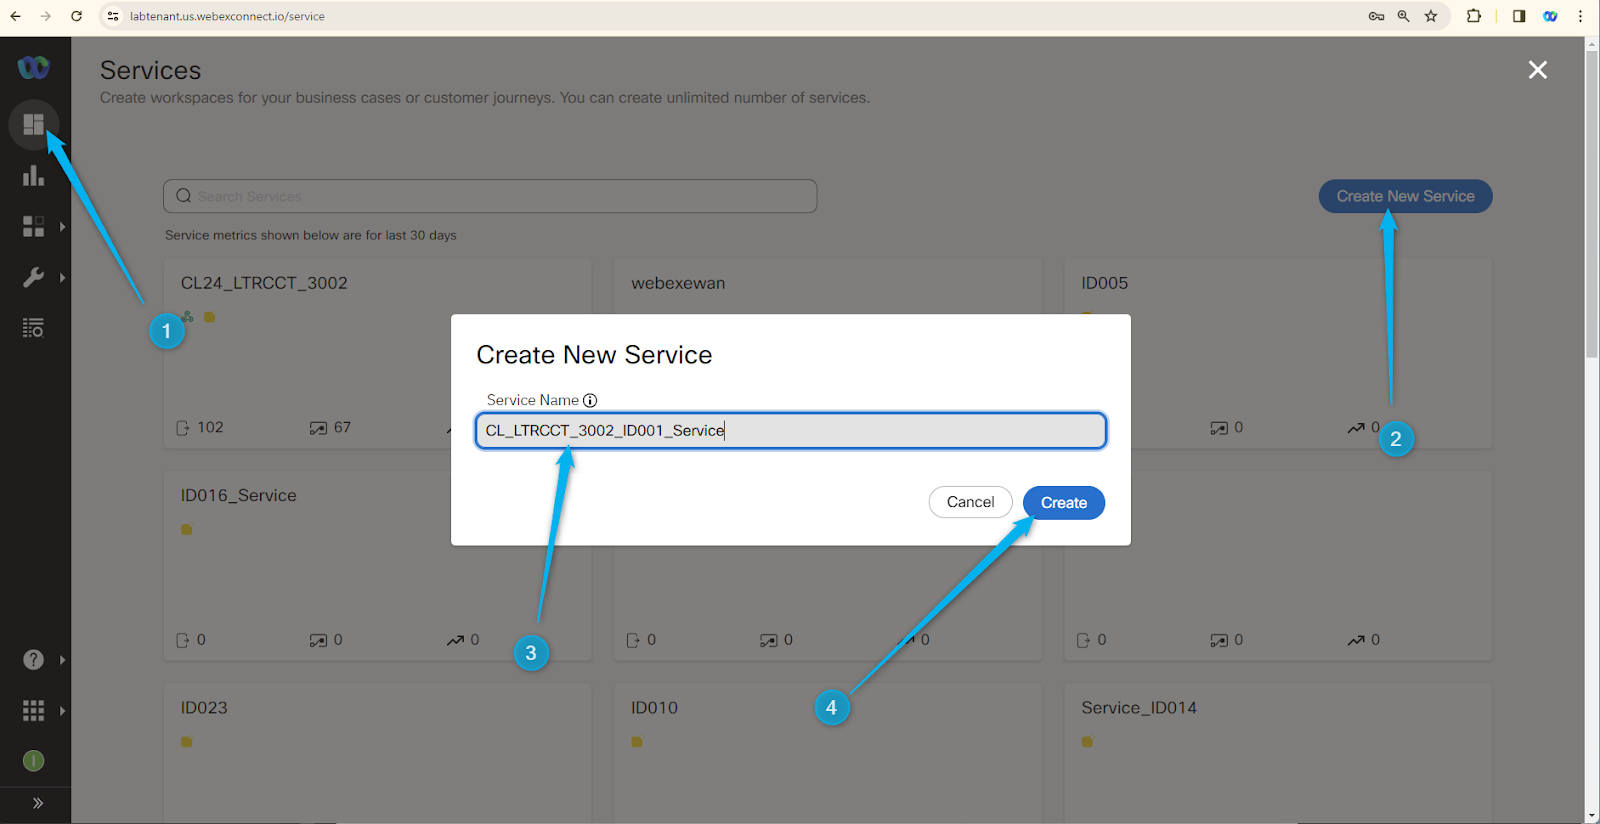Open the nine-dot grid launcher icon
The image size is (1600, 824).
pyautogui.click(x=34, y=710)
